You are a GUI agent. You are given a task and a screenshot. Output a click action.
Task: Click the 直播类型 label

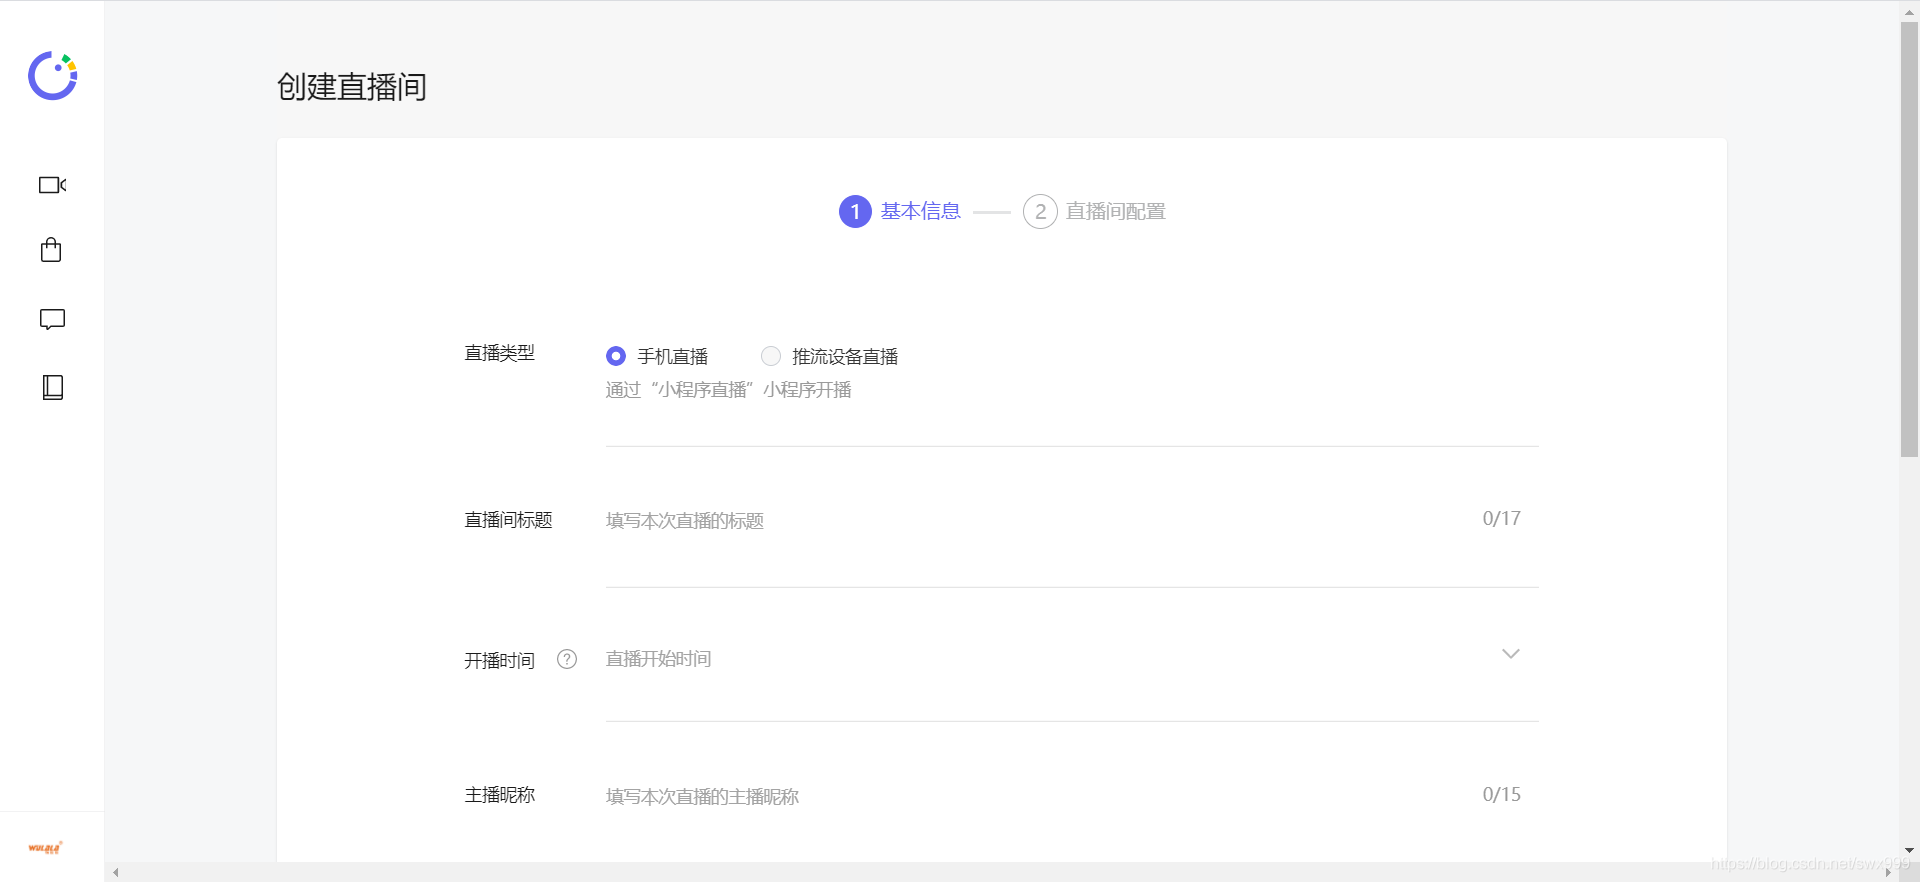tap(499, 353)
